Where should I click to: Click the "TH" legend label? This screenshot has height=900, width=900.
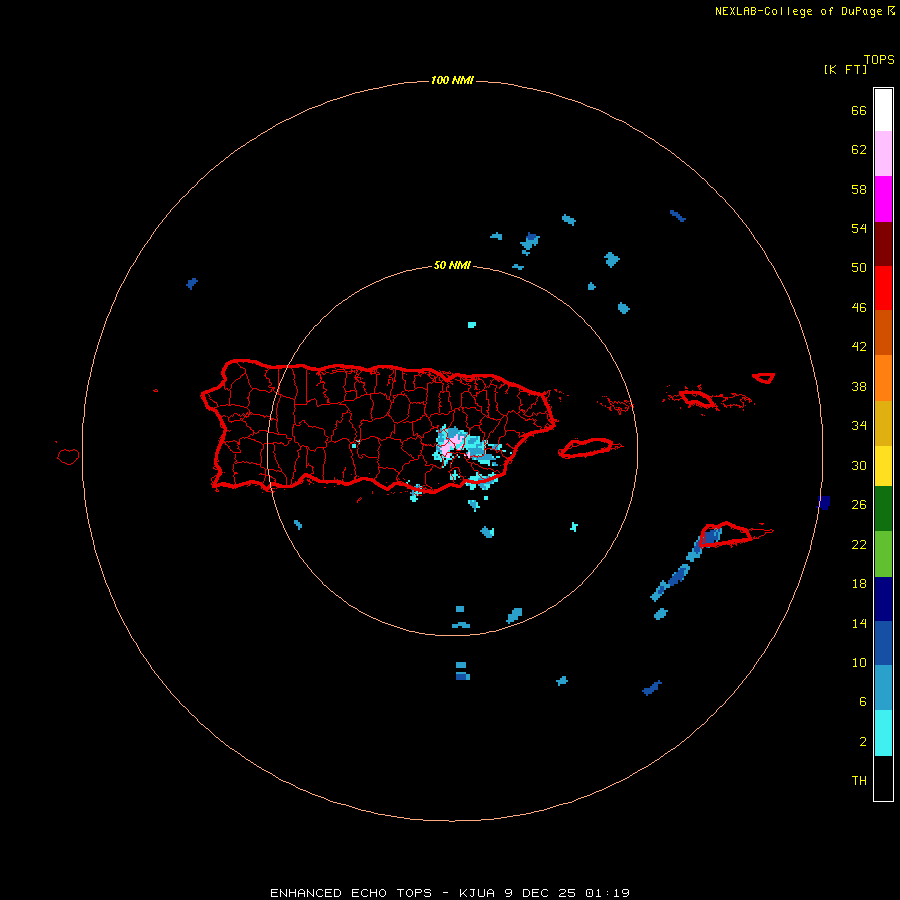[x=859, y=781]
